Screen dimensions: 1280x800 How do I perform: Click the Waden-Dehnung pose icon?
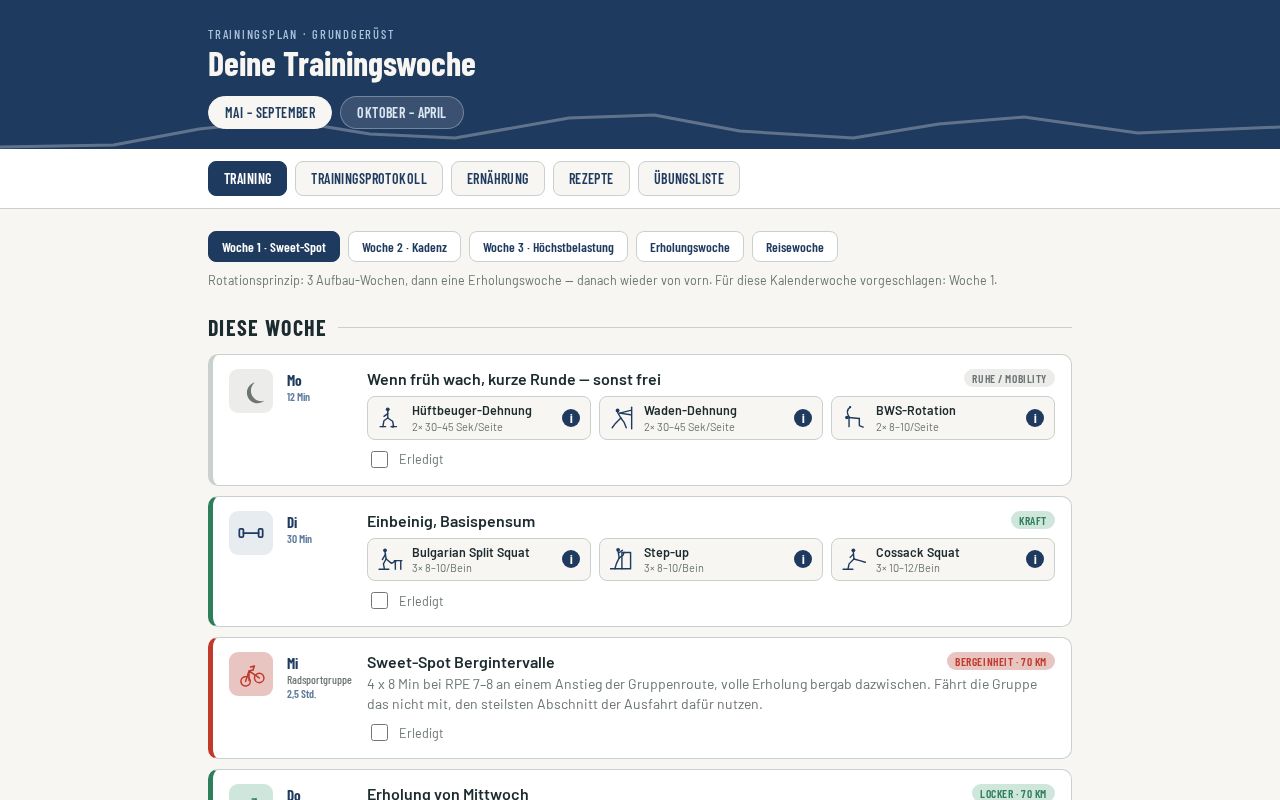(x=622, y=418)
